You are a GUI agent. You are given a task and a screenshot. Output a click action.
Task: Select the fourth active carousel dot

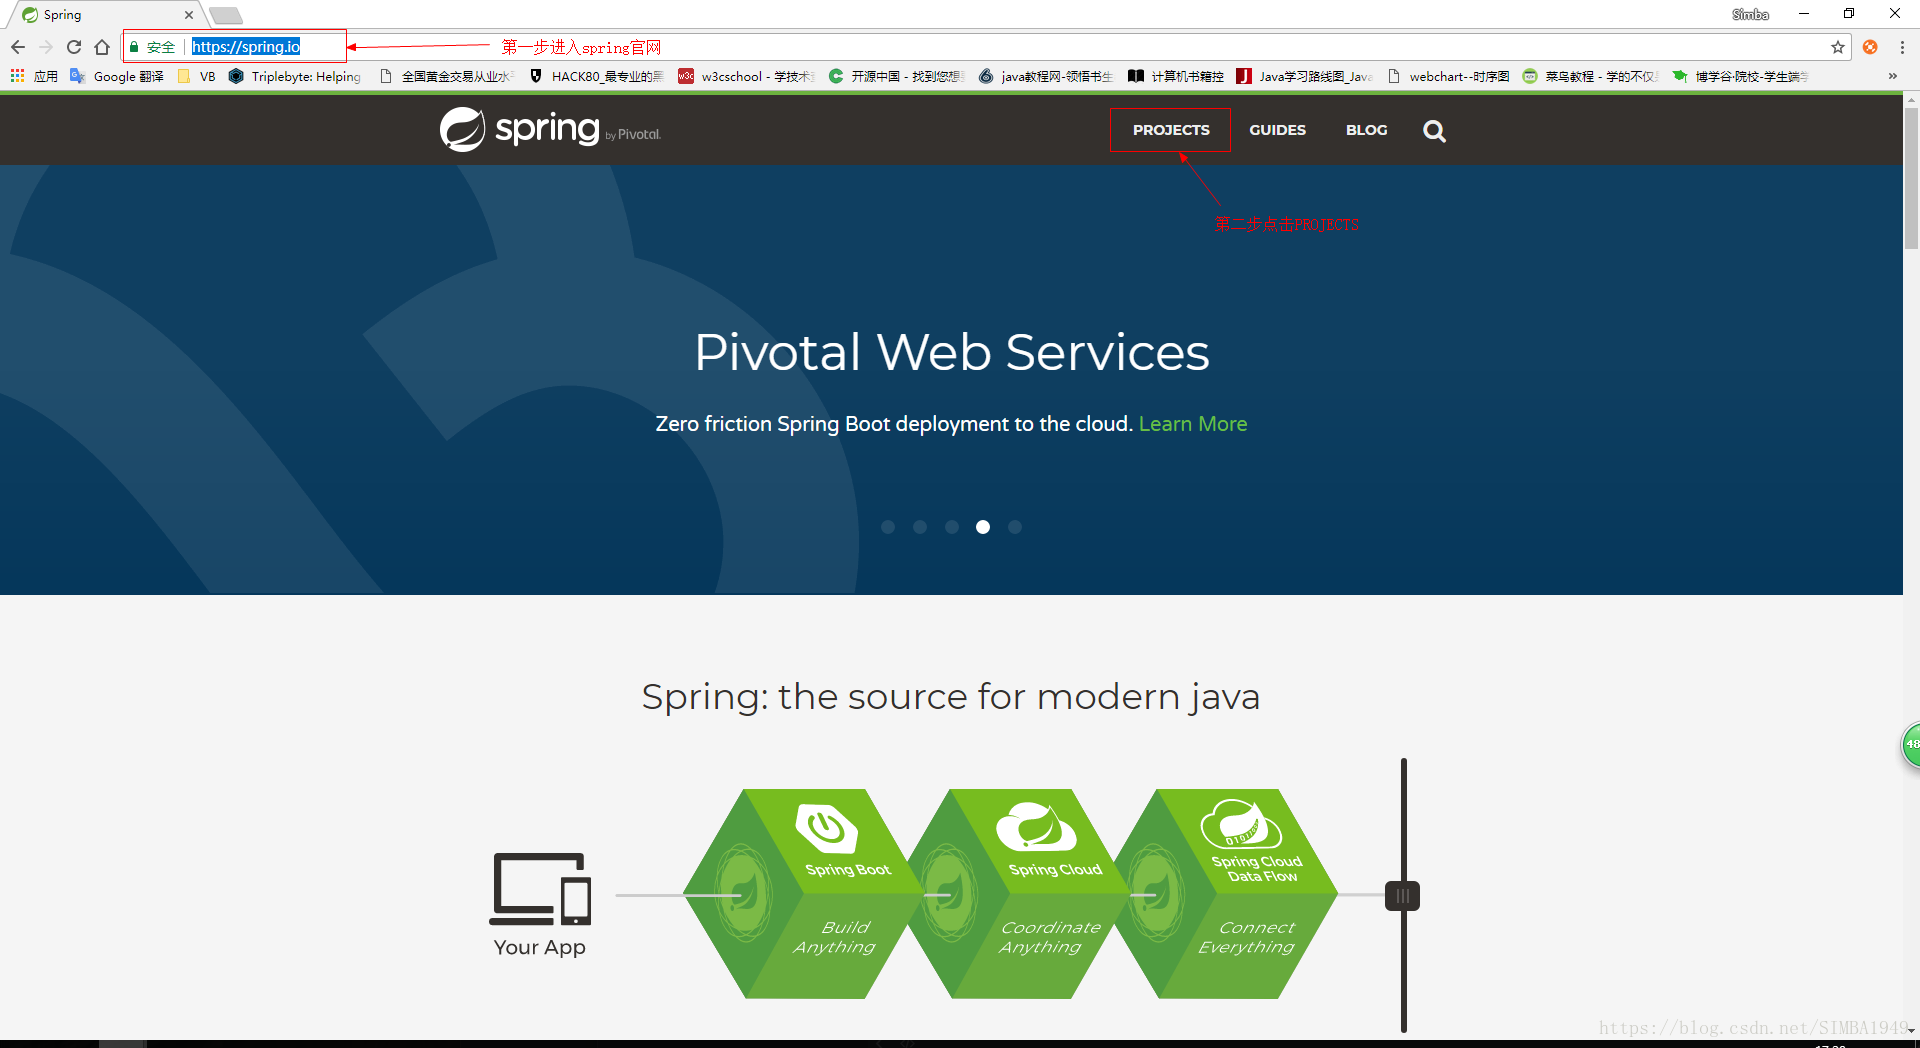[x=983, y=527]
